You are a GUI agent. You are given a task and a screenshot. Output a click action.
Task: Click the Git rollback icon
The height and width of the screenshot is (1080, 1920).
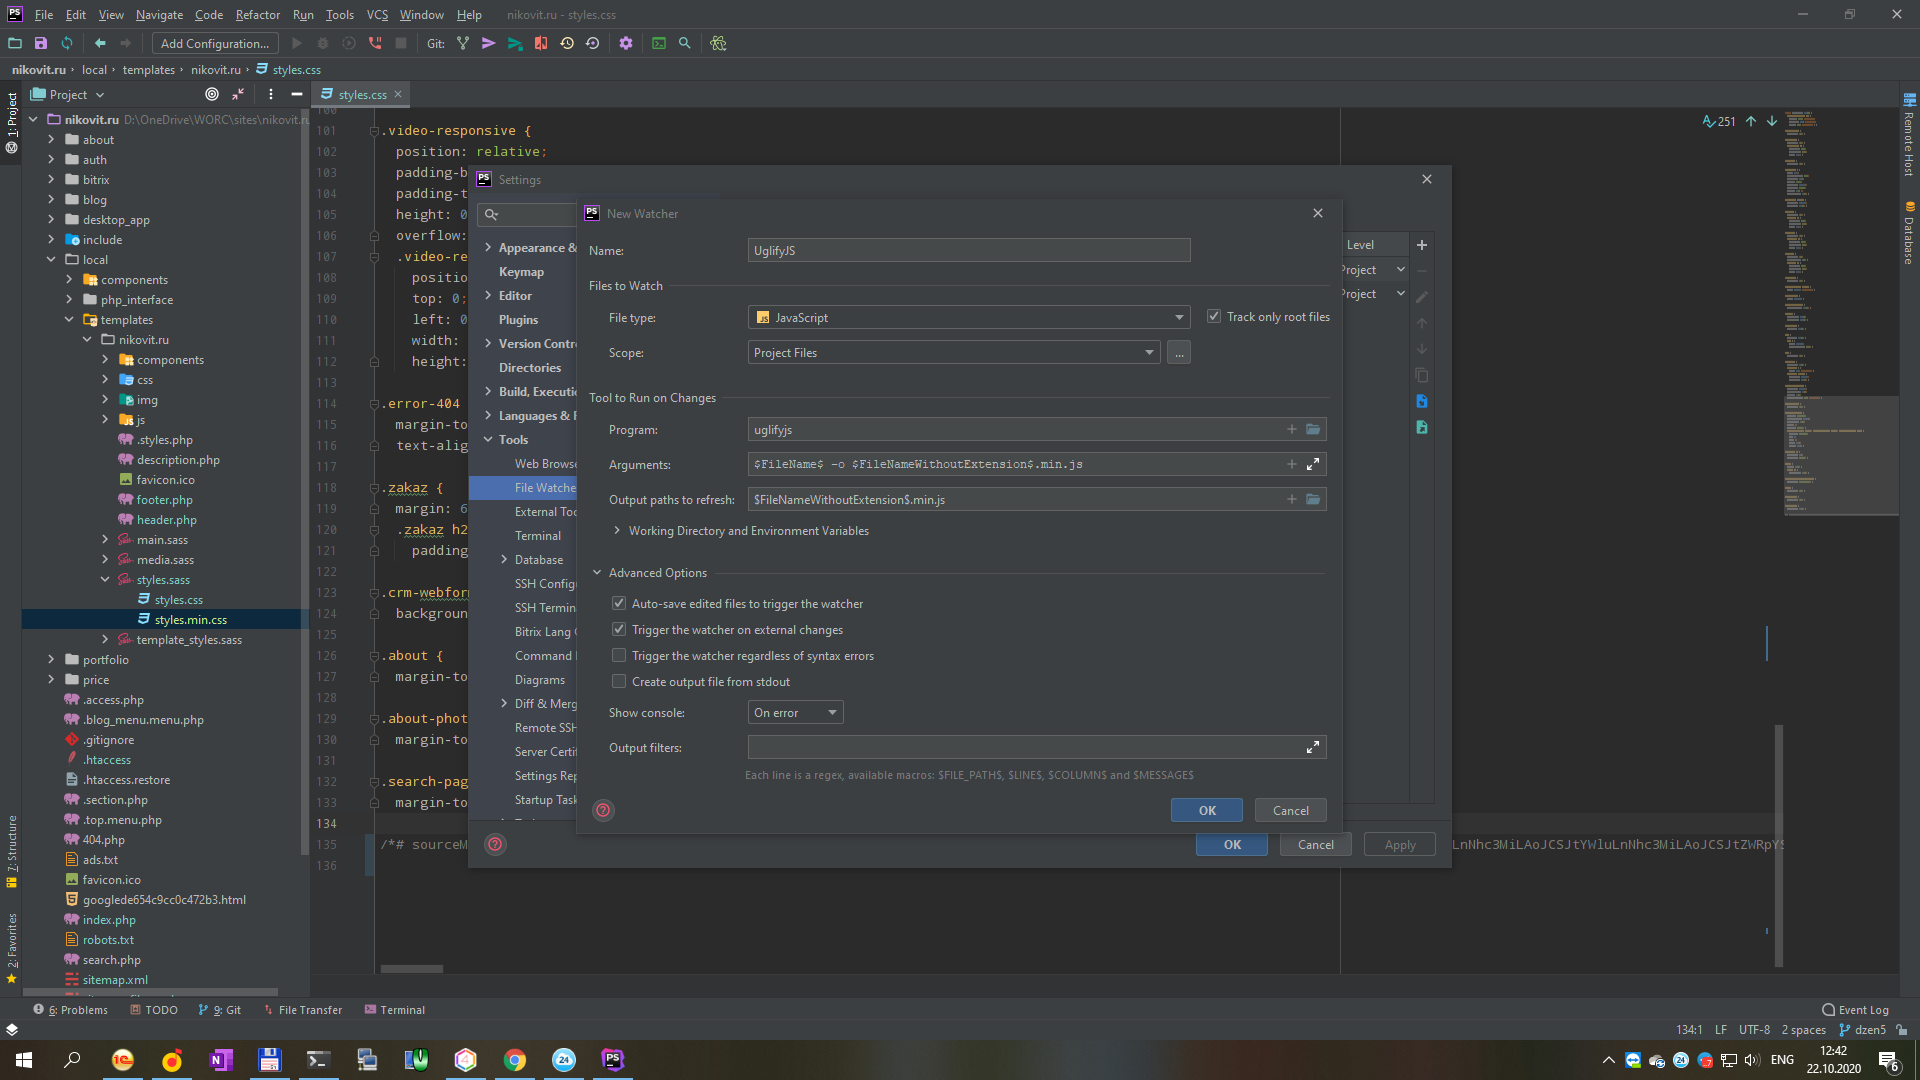click(593, 43)
